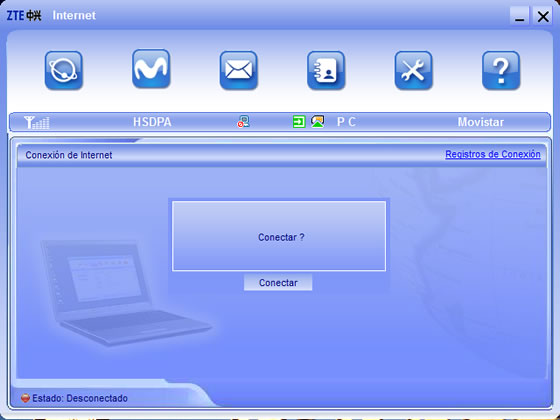Screen dimensions: 560x420
Task: Click the red disconnected status indicator icon
Action: [25, 398]
